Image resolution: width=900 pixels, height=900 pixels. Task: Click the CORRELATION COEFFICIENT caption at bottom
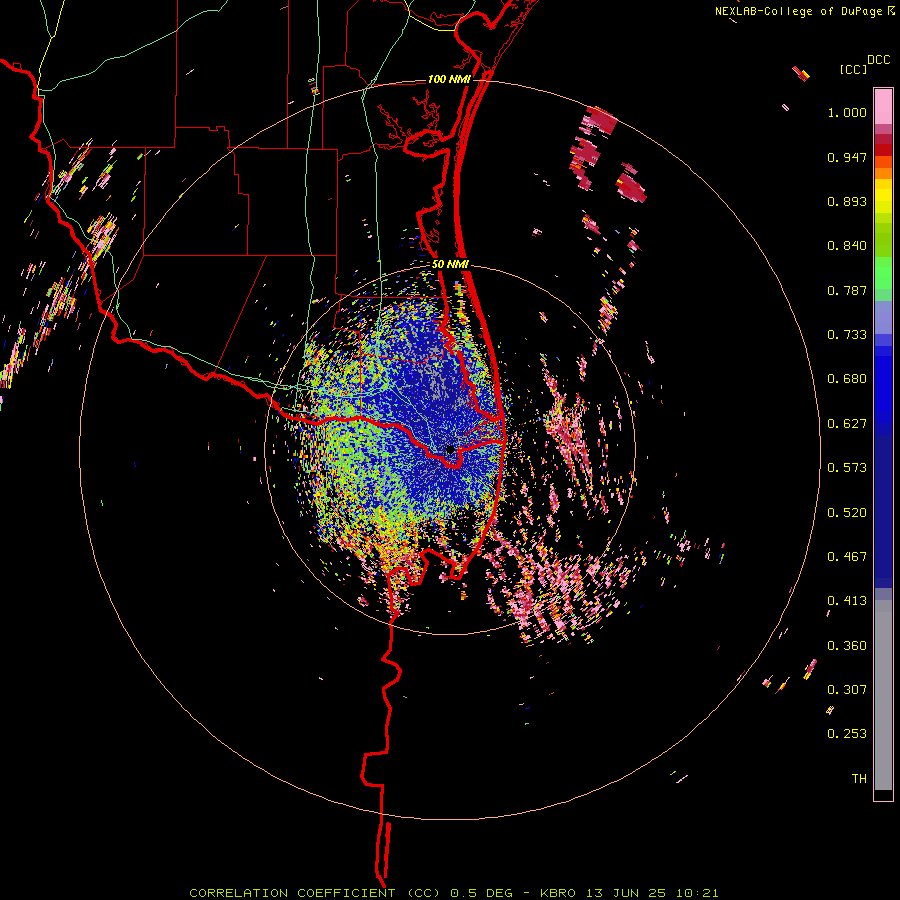click(x=453, y=893)
